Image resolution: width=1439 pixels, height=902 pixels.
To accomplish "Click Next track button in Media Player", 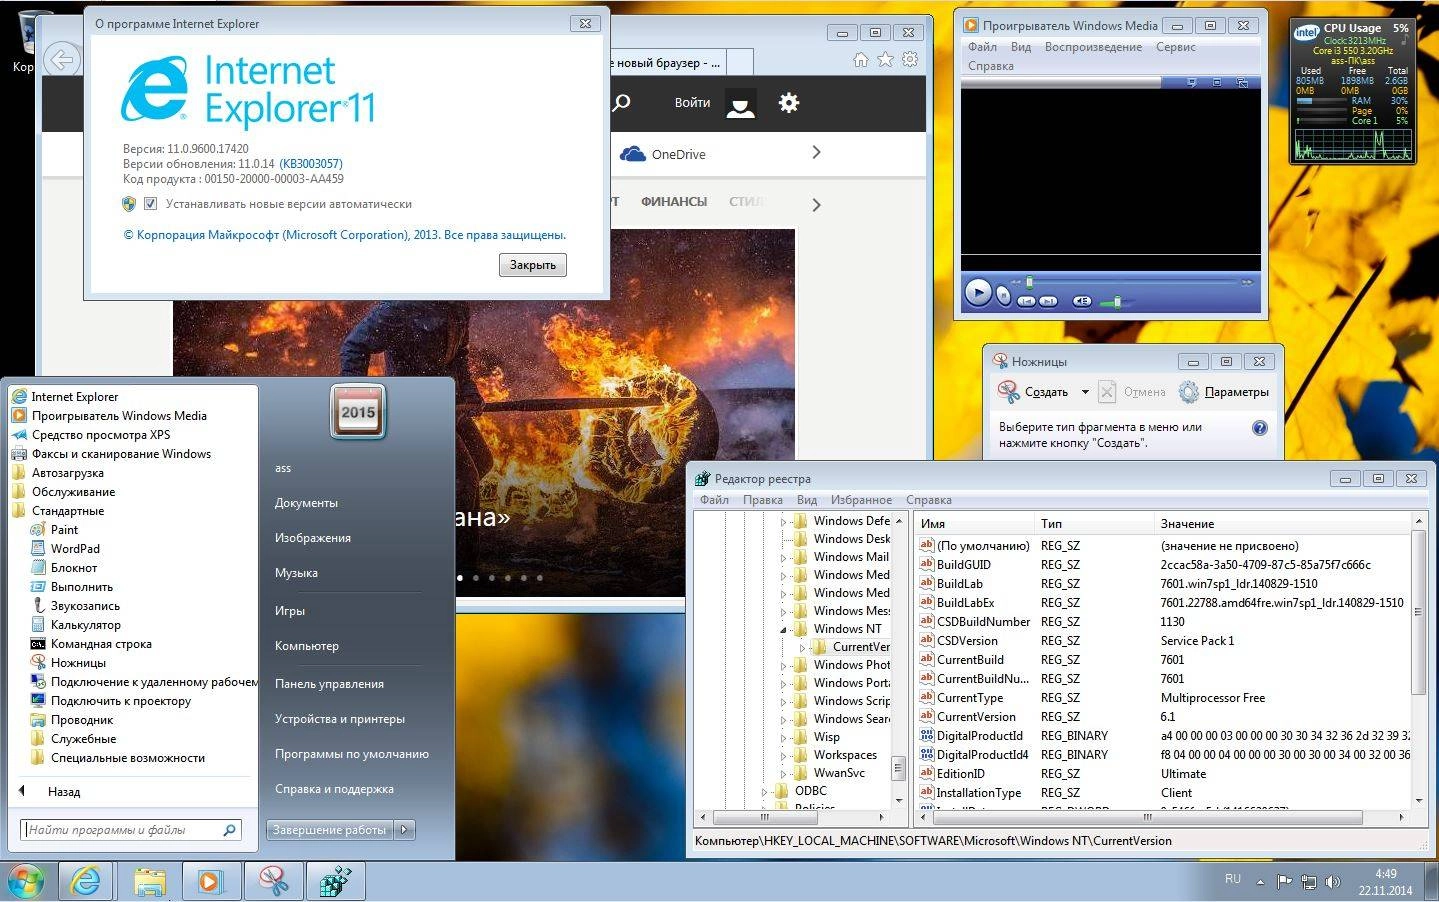I will coord(1048,301).
